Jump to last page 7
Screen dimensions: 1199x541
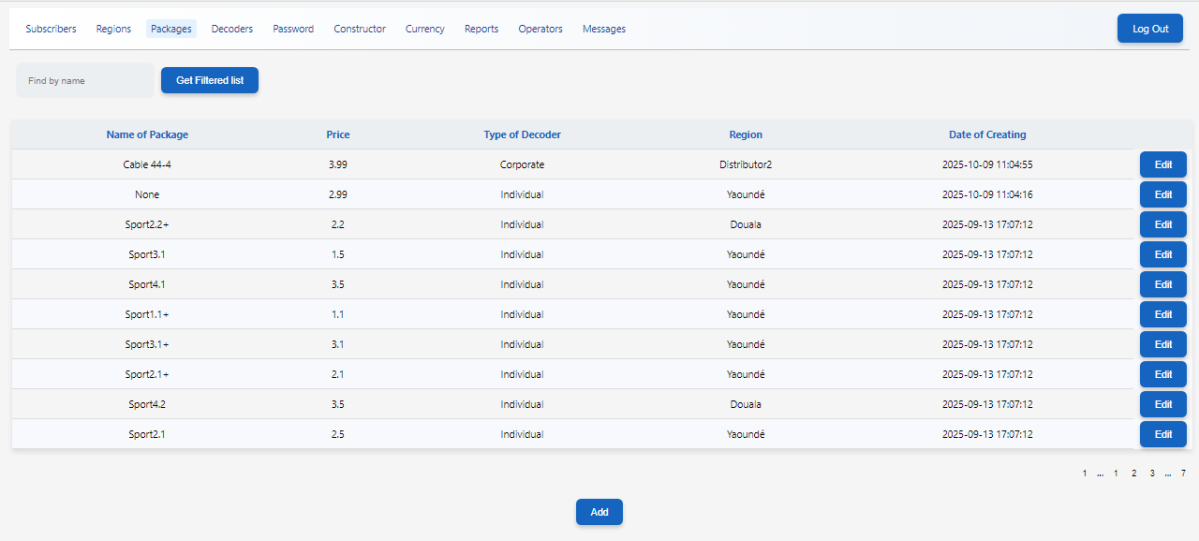[1183, 473]
